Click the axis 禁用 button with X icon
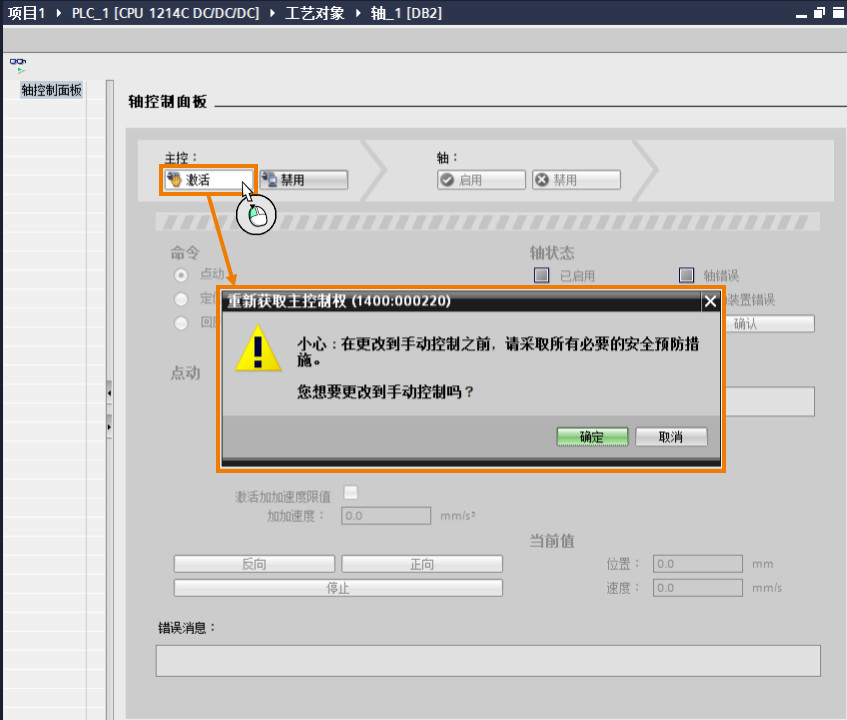This screenshot has height=720, width=847. click(x=576, y=180)
